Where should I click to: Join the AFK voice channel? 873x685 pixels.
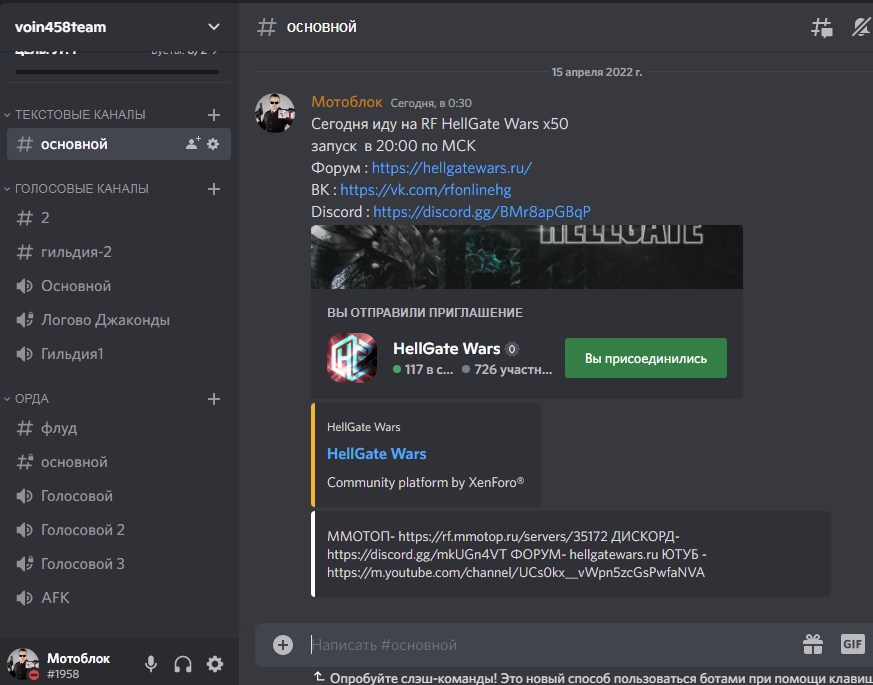[119, 598]
